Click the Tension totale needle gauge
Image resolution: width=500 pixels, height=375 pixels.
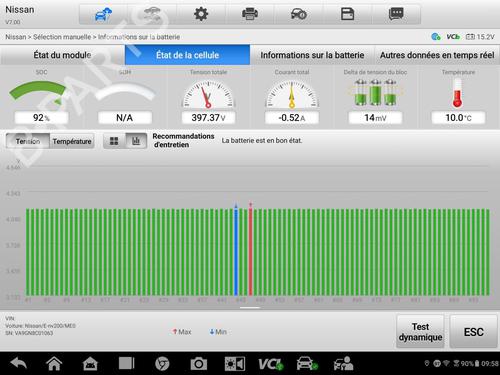(208, 95)
